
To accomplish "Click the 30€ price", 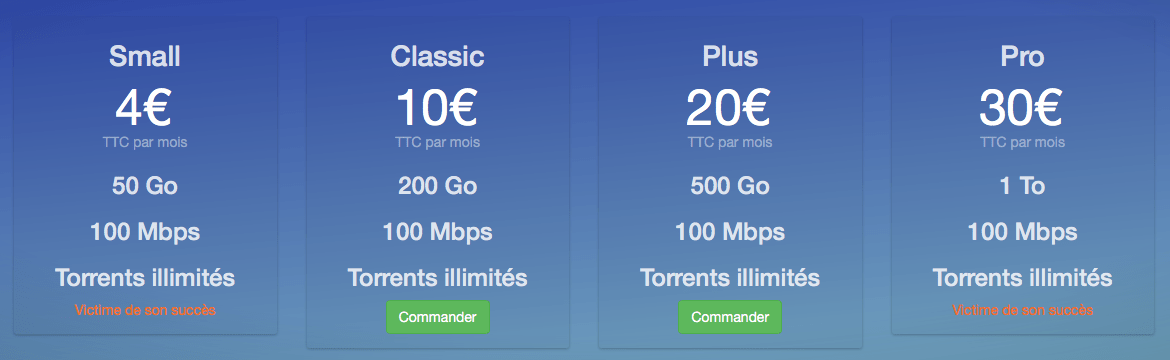I will click(1022, 108).
